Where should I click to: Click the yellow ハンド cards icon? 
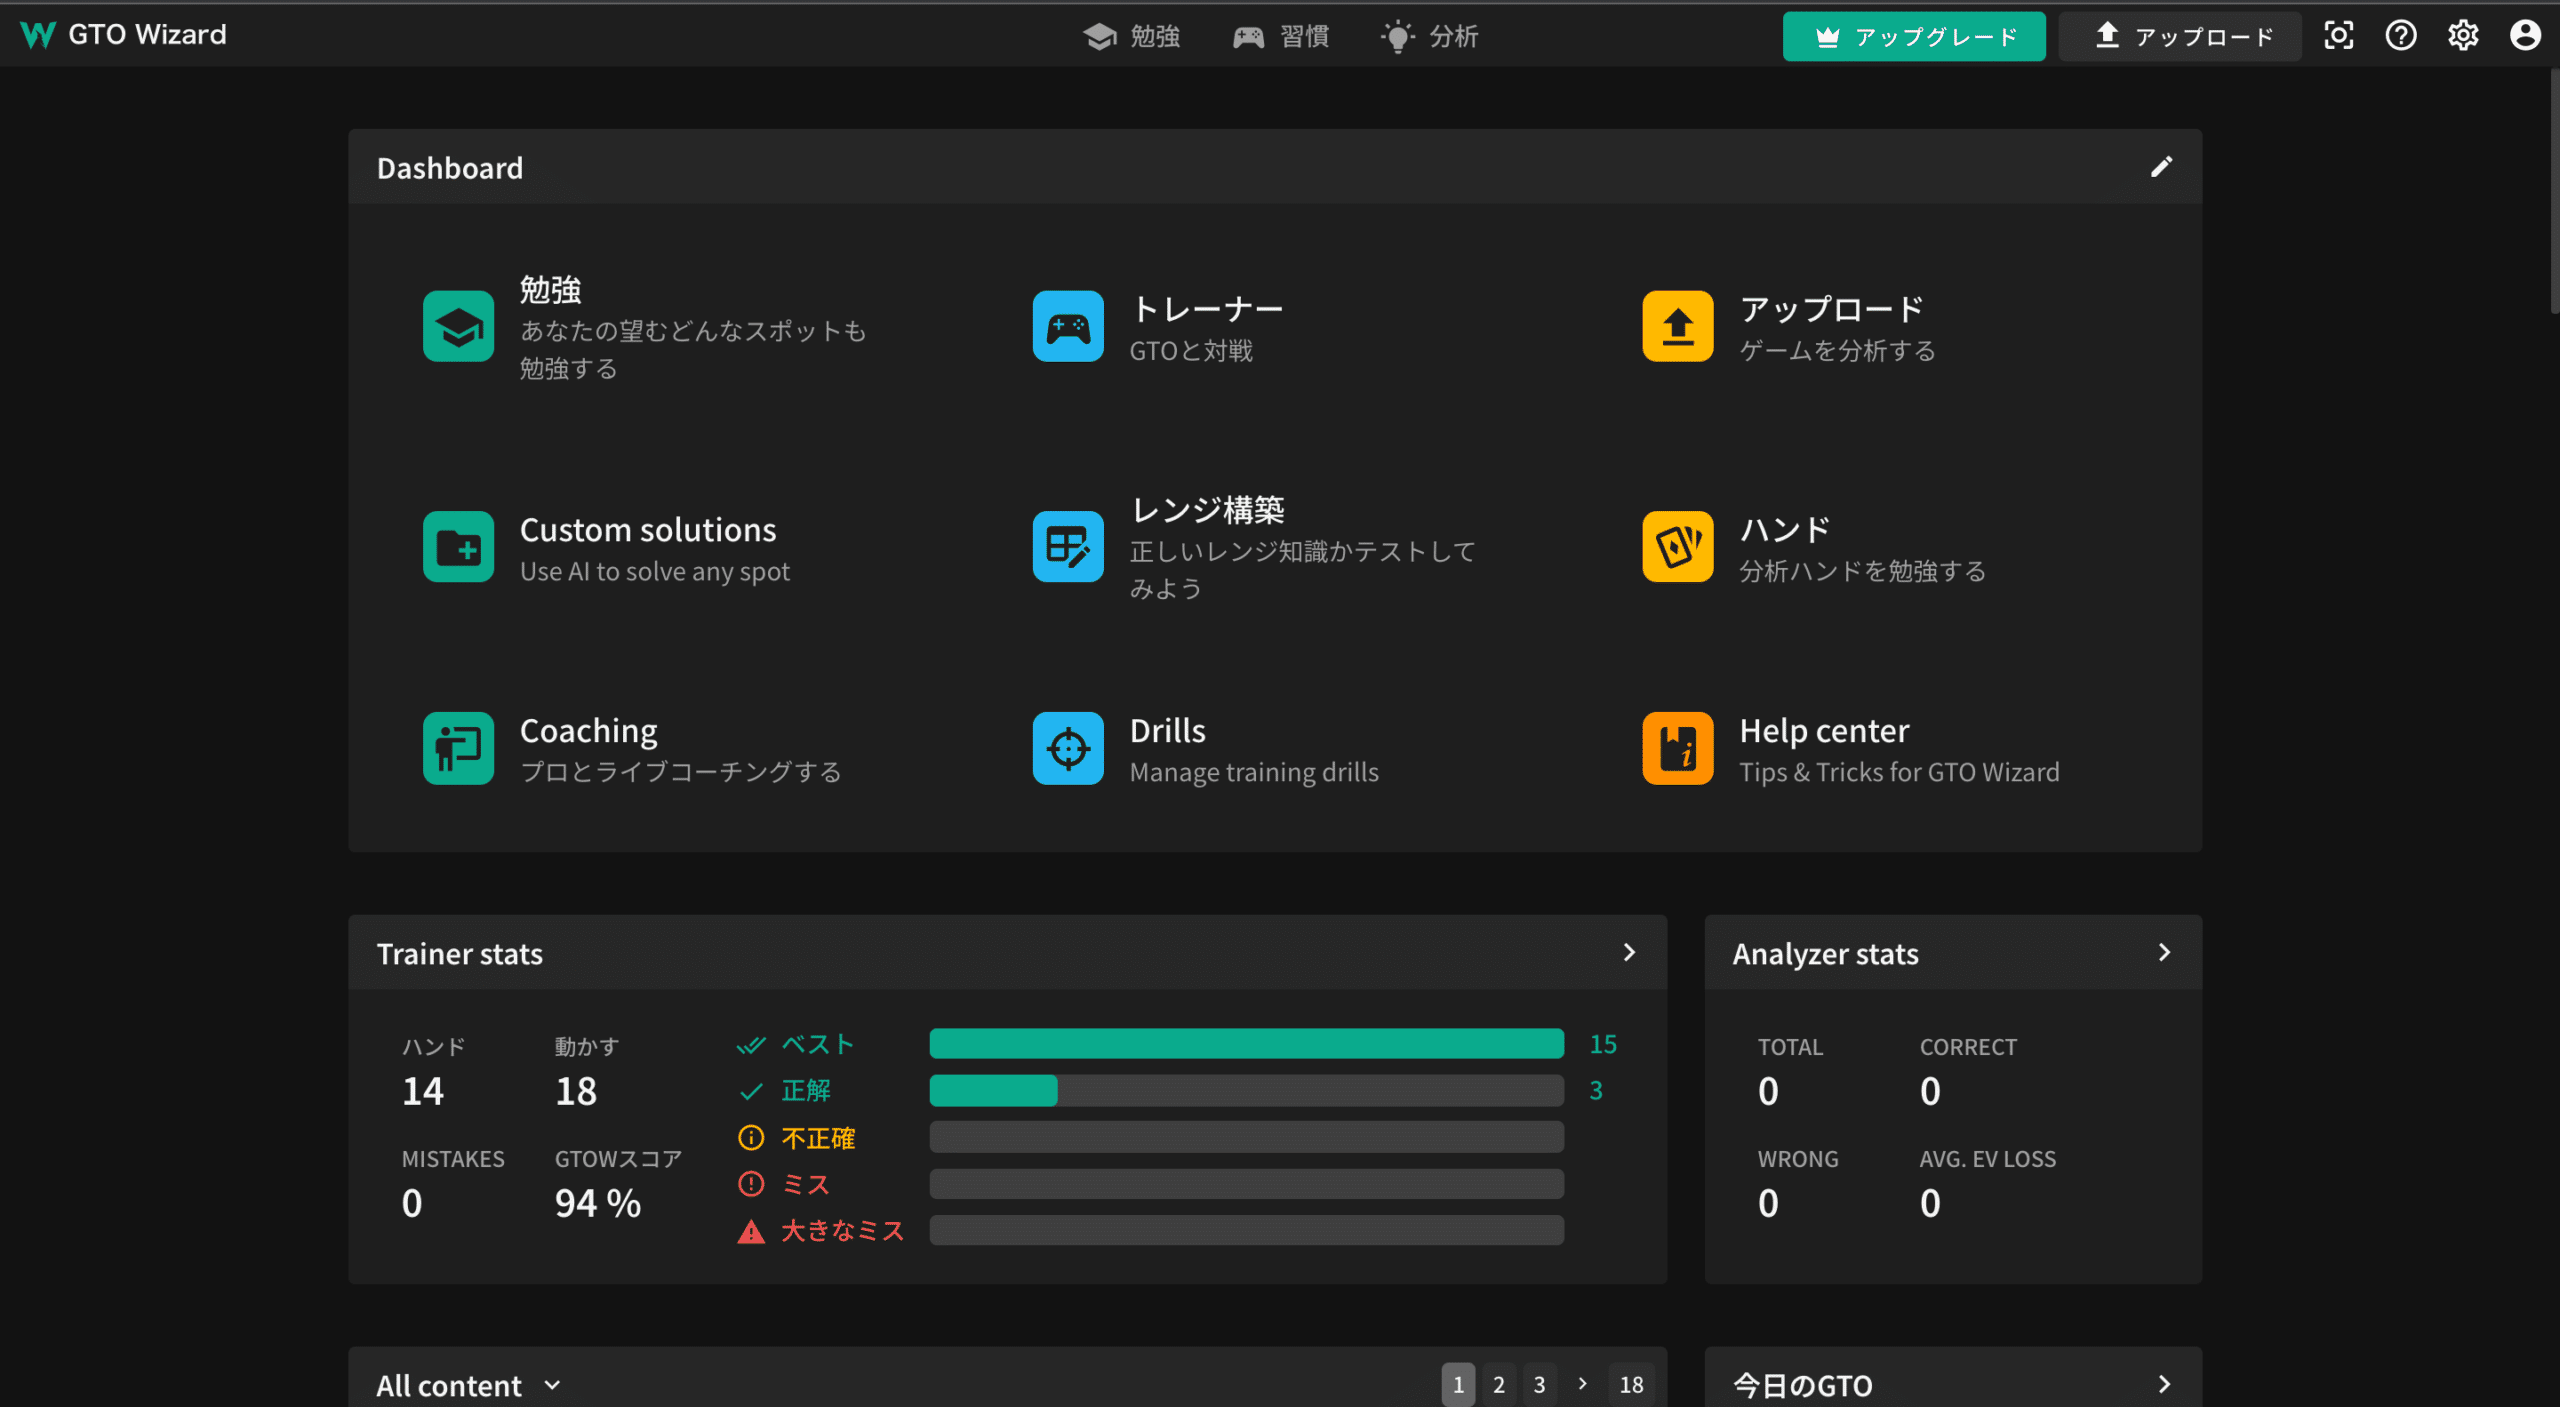(1678, 547)
